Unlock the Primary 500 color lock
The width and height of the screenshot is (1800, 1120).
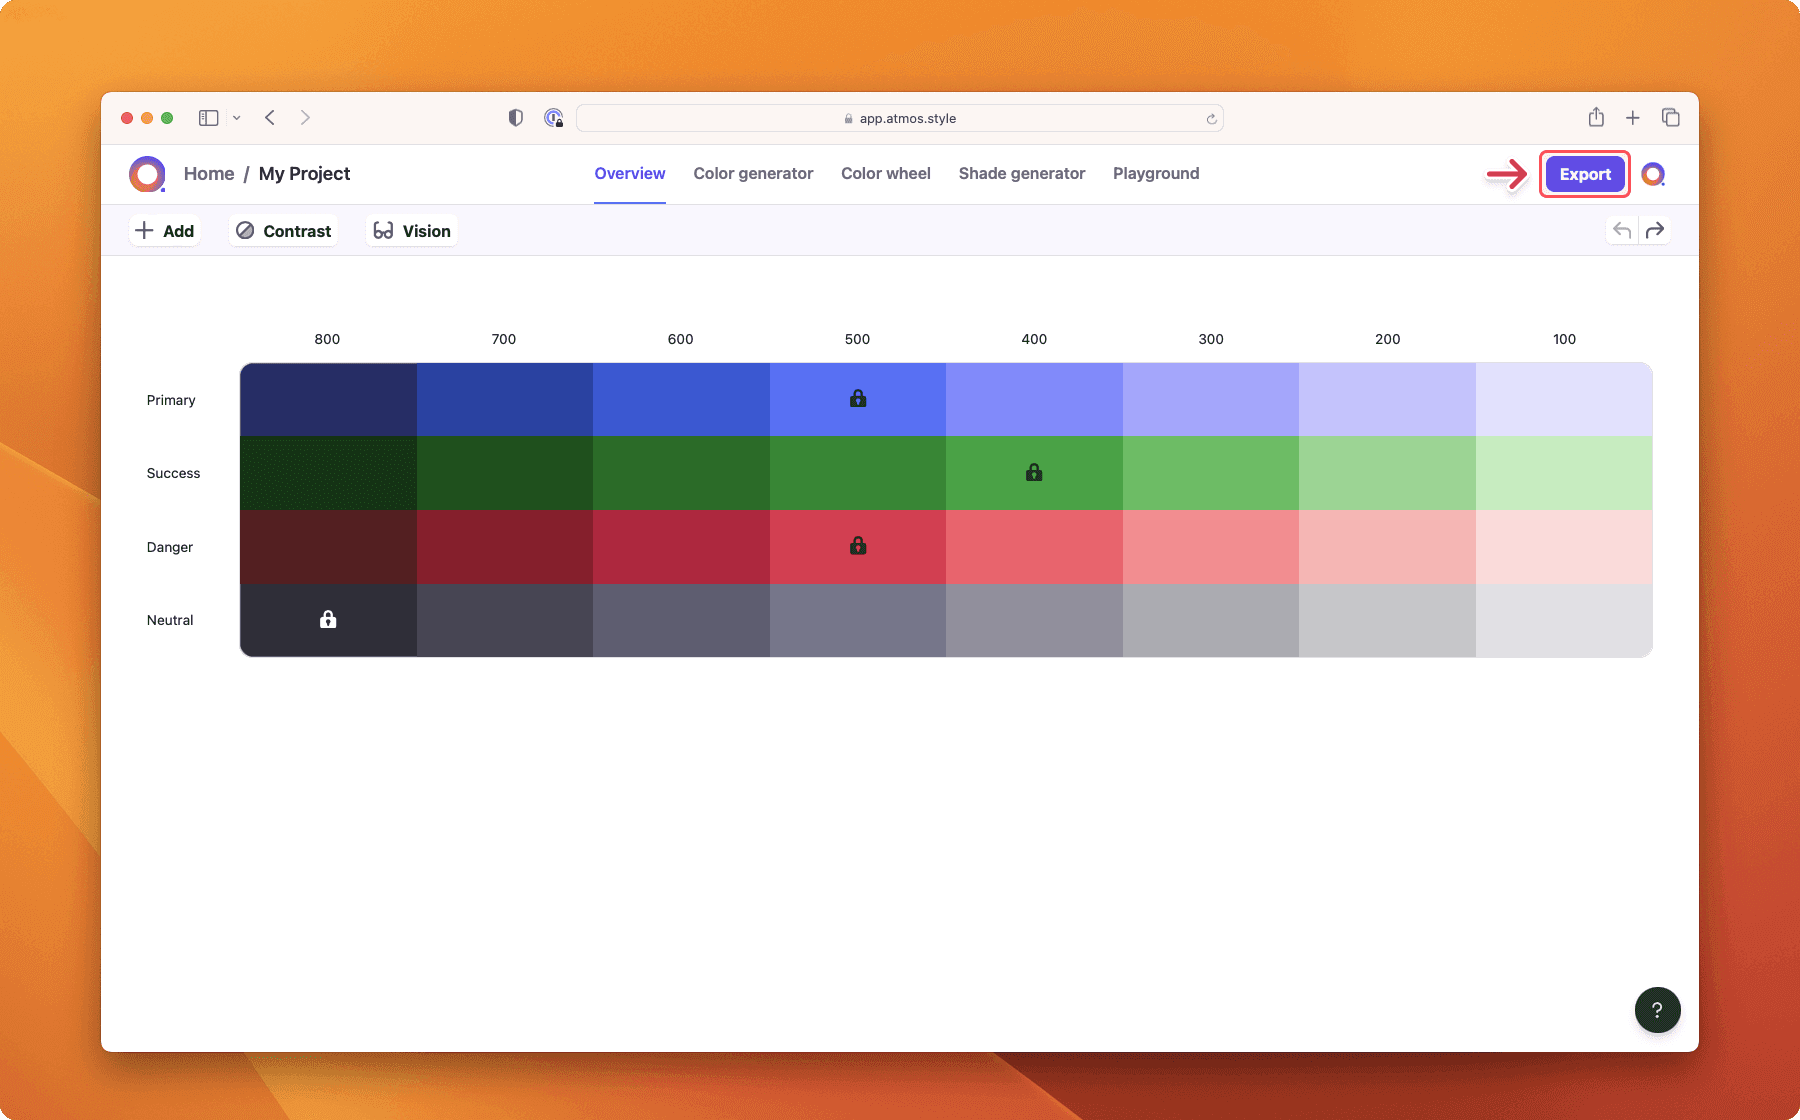pos(858,399)
